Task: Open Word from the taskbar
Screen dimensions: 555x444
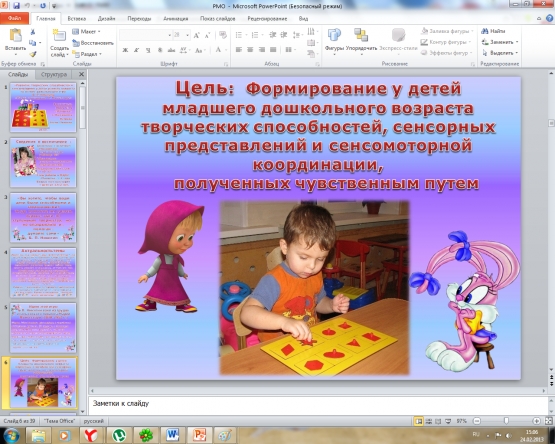Action: [x=172, y=435]
